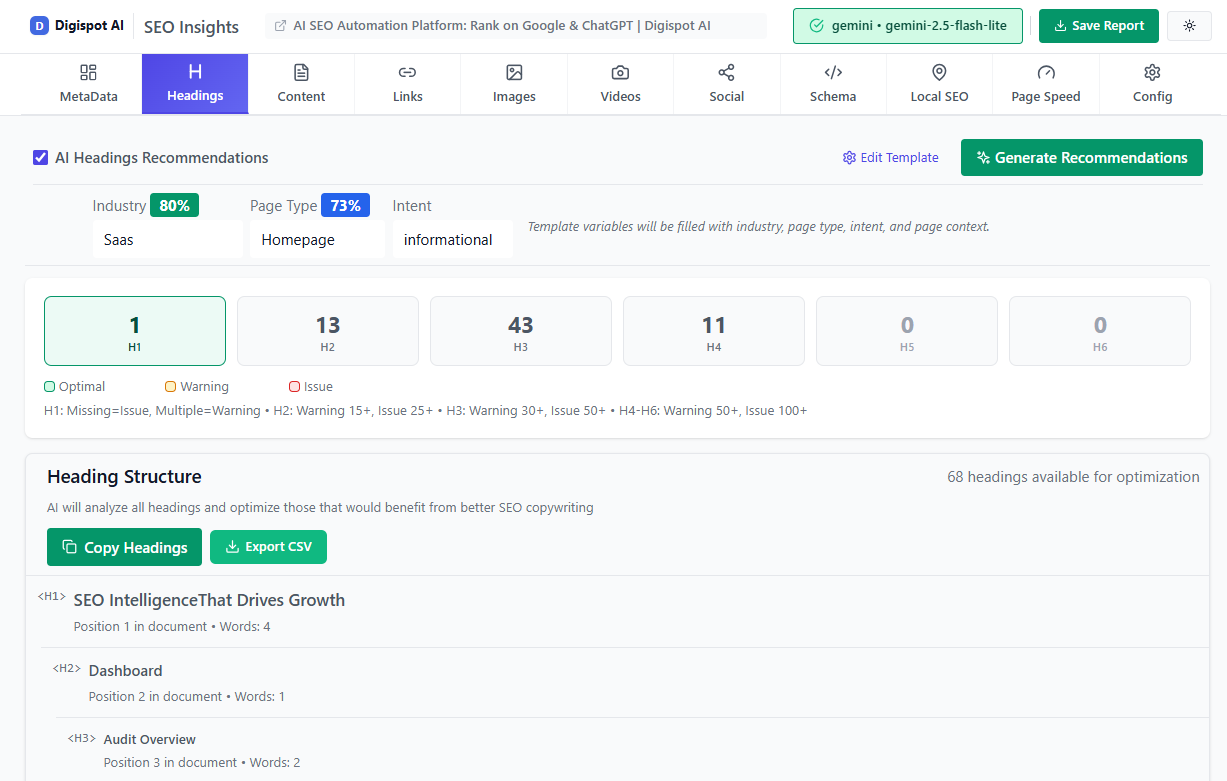
Task: Switch to the Content tab
Action: tap(301, 84)
